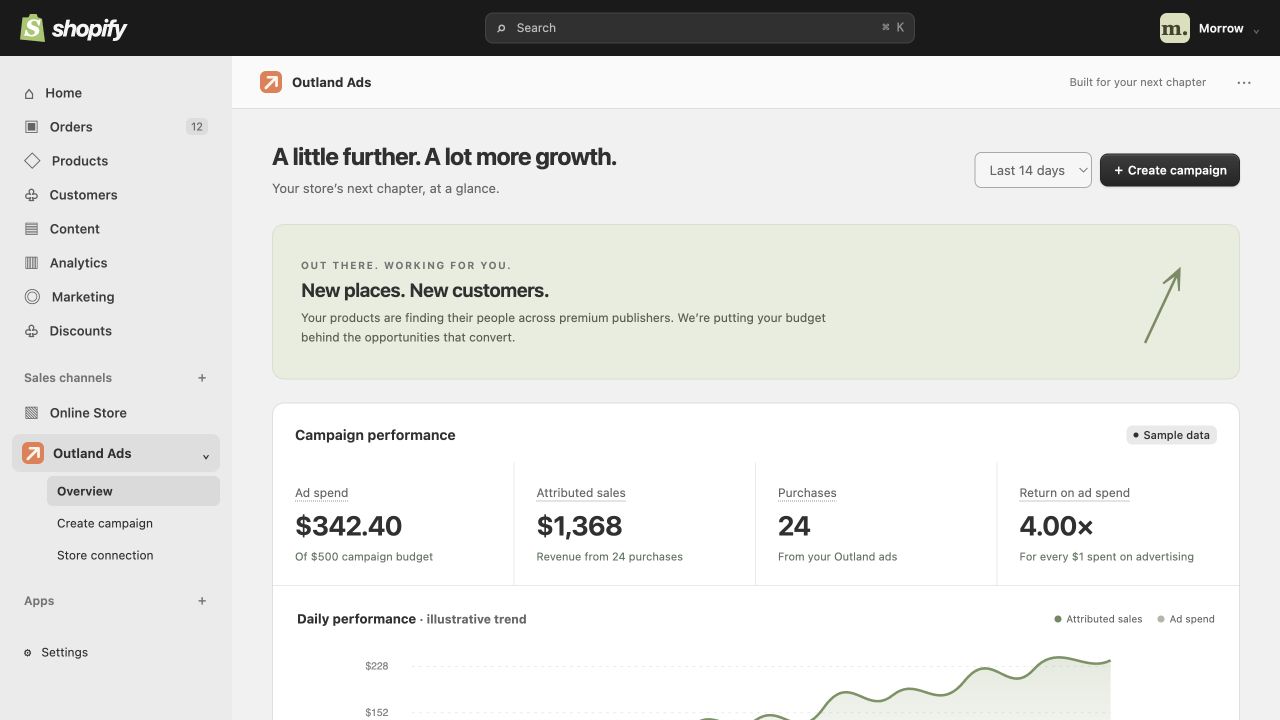
Task: Click the Sales channels section heading
Action: (68, 378)
